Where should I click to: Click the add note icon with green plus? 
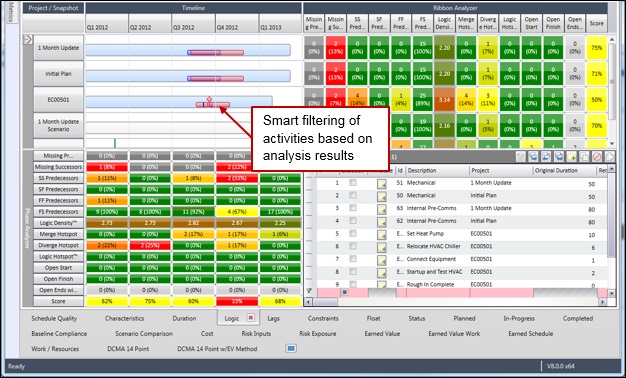click(x=571, y=157)
